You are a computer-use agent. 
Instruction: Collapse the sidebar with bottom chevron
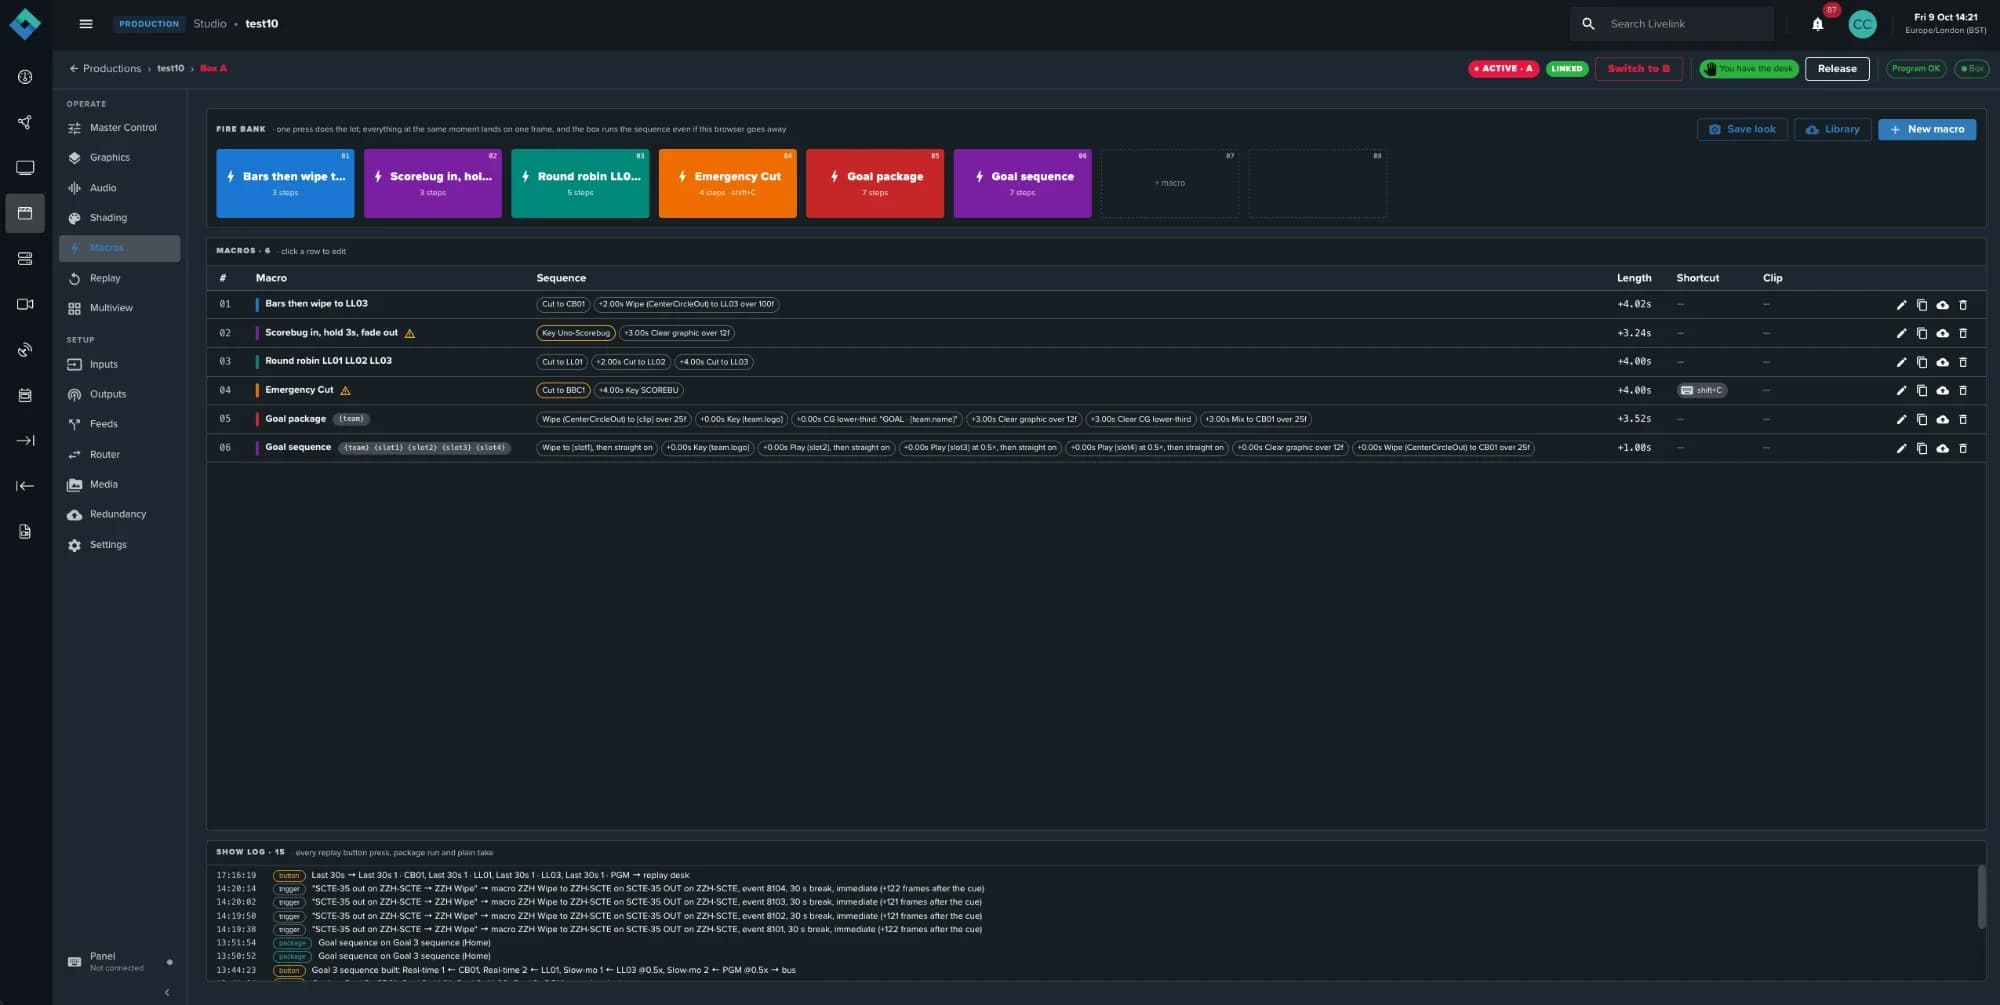pyautogui.click(x=167, y=992)
